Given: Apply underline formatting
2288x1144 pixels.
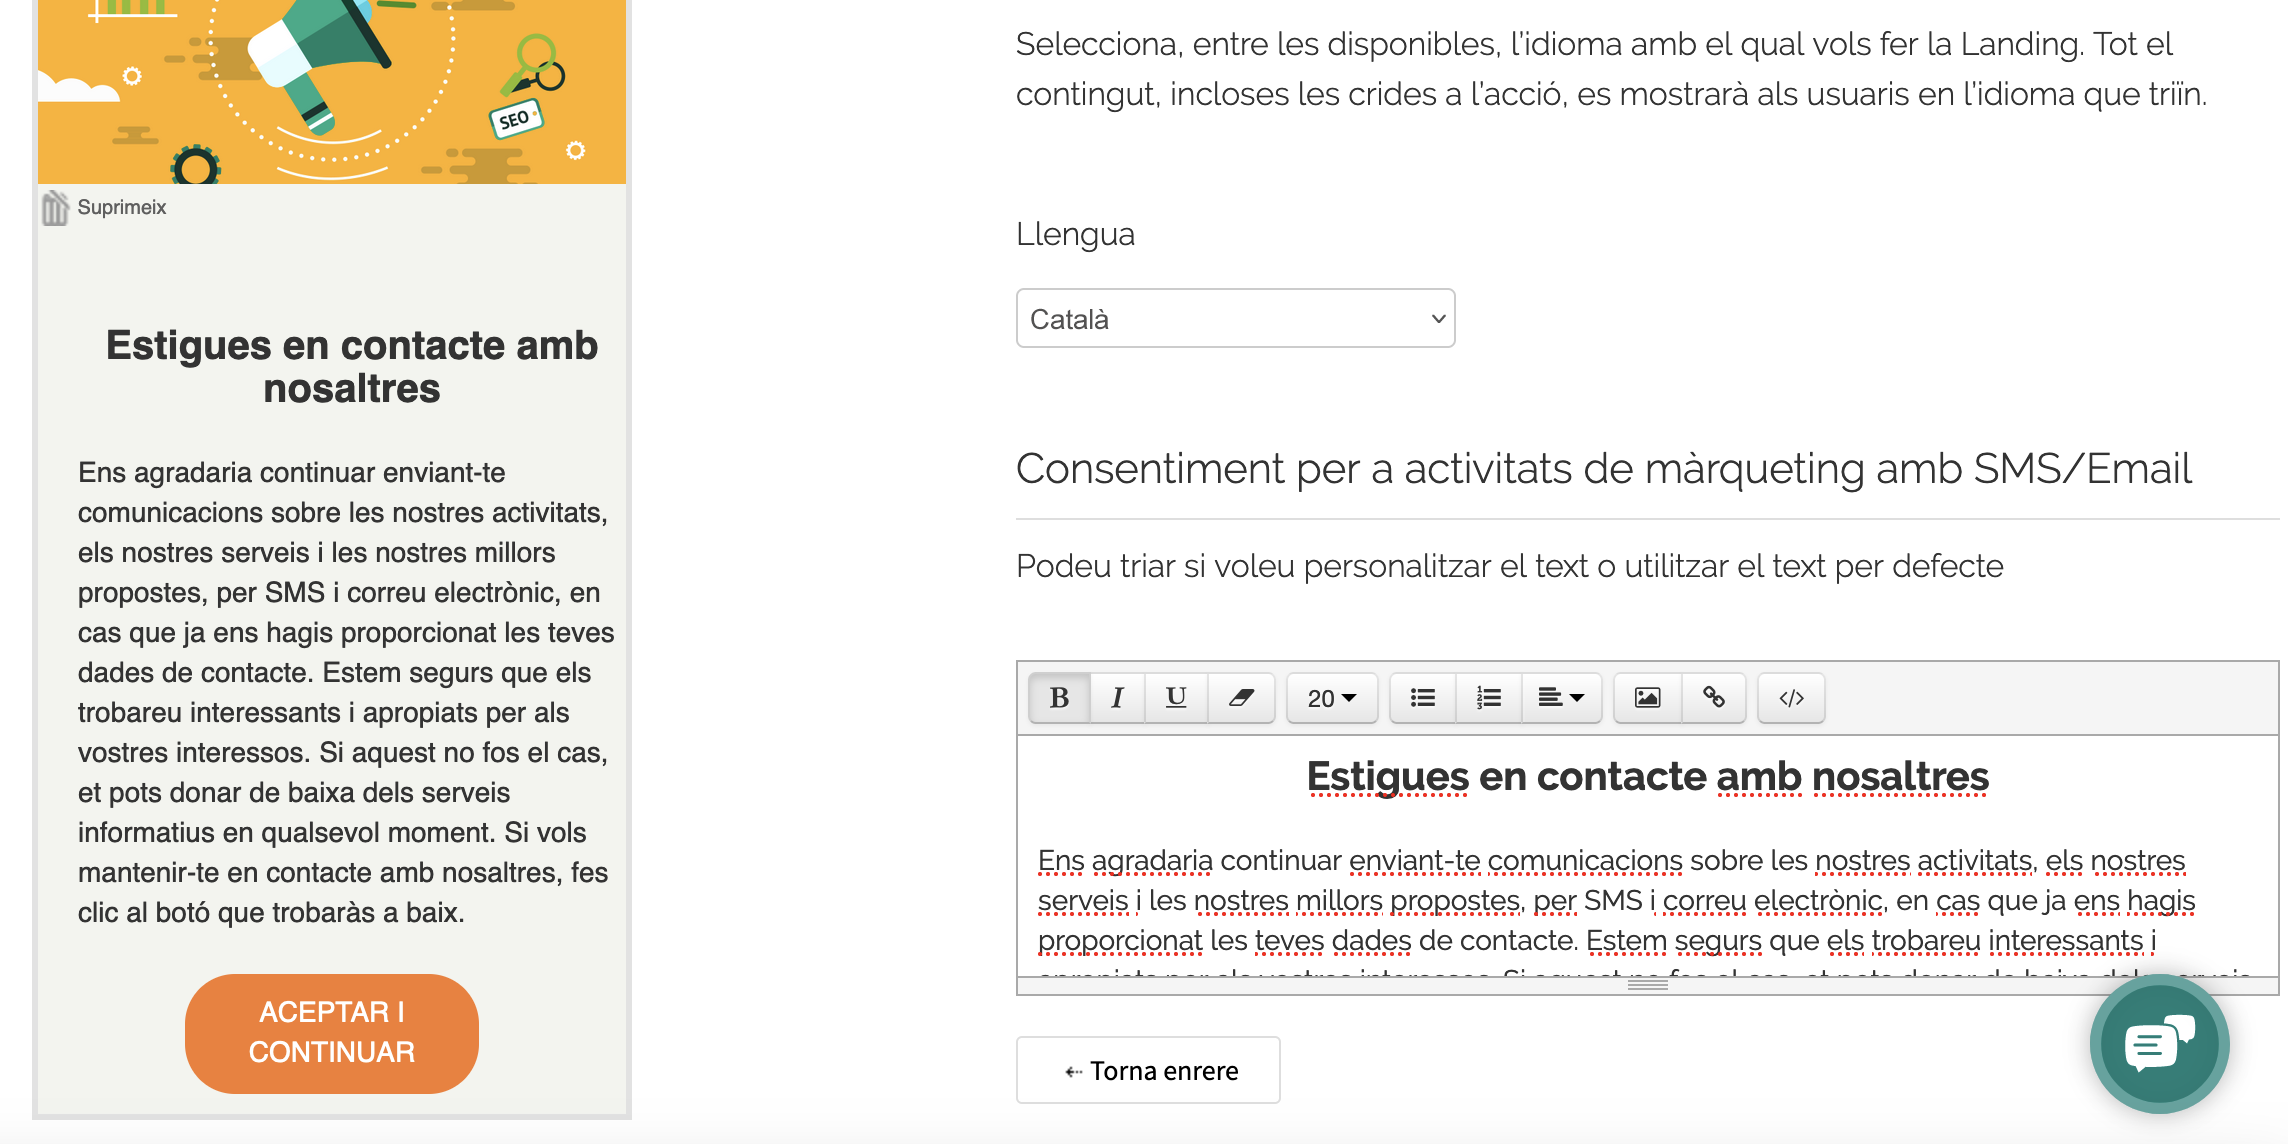Looking at the screenshot, I should point(1176,698).
